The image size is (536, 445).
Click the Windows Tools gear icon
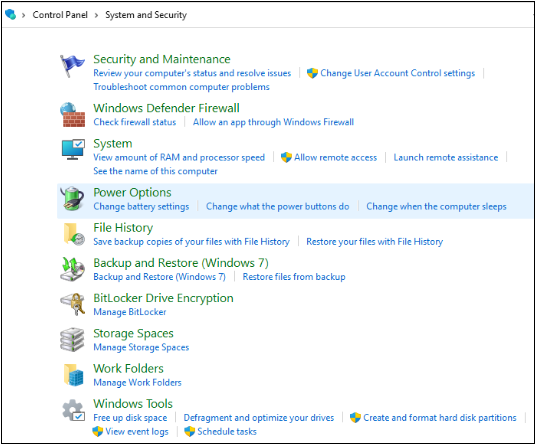pyautogui.click(x=73, y=410)
